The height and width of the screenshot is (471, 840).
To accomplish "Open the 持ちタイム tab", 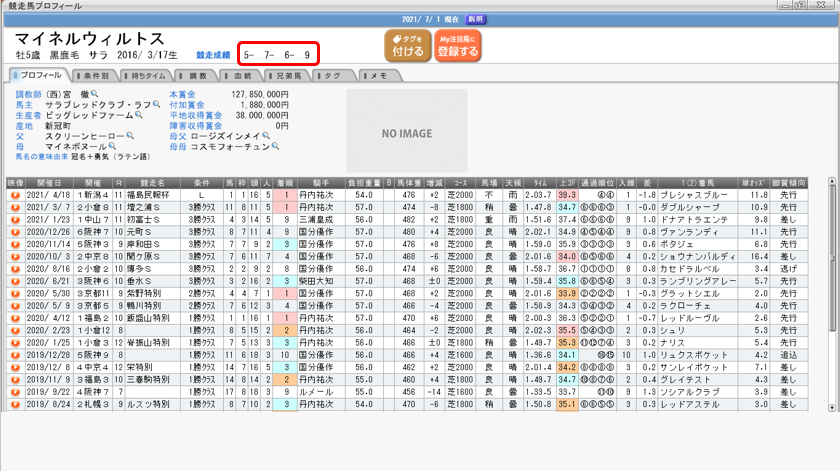I will tap(153, 75).
